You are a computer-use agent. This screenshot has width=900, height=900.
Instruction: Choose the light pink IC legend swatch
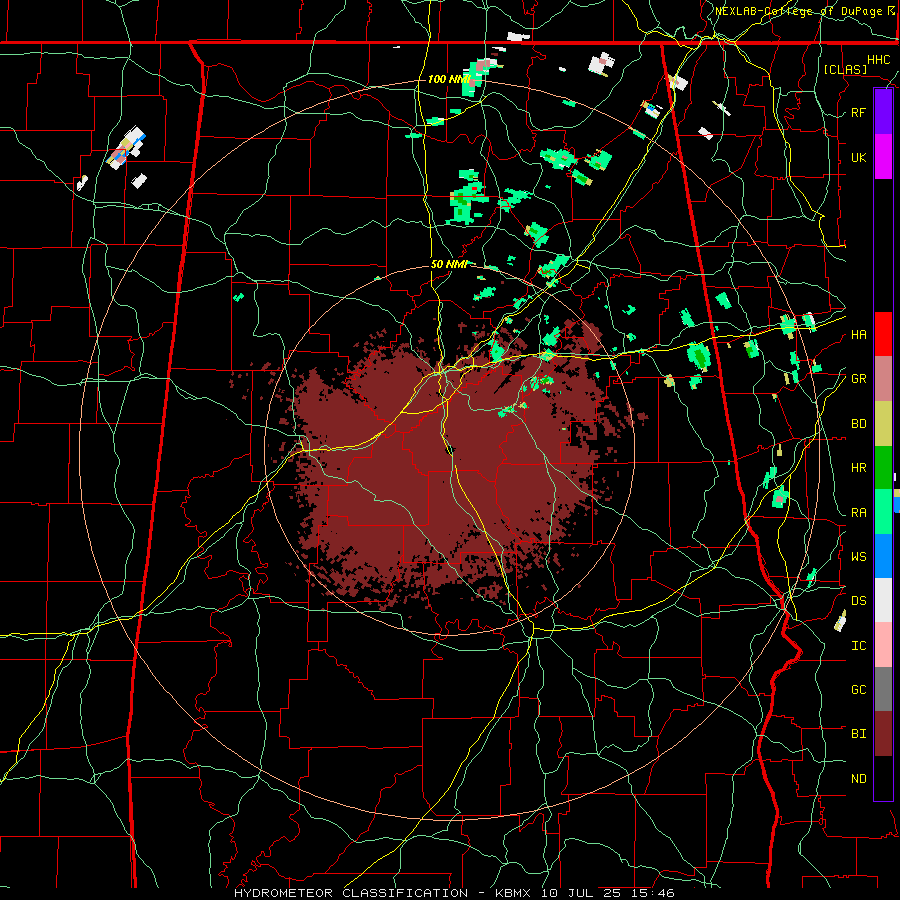coord(883,645)
